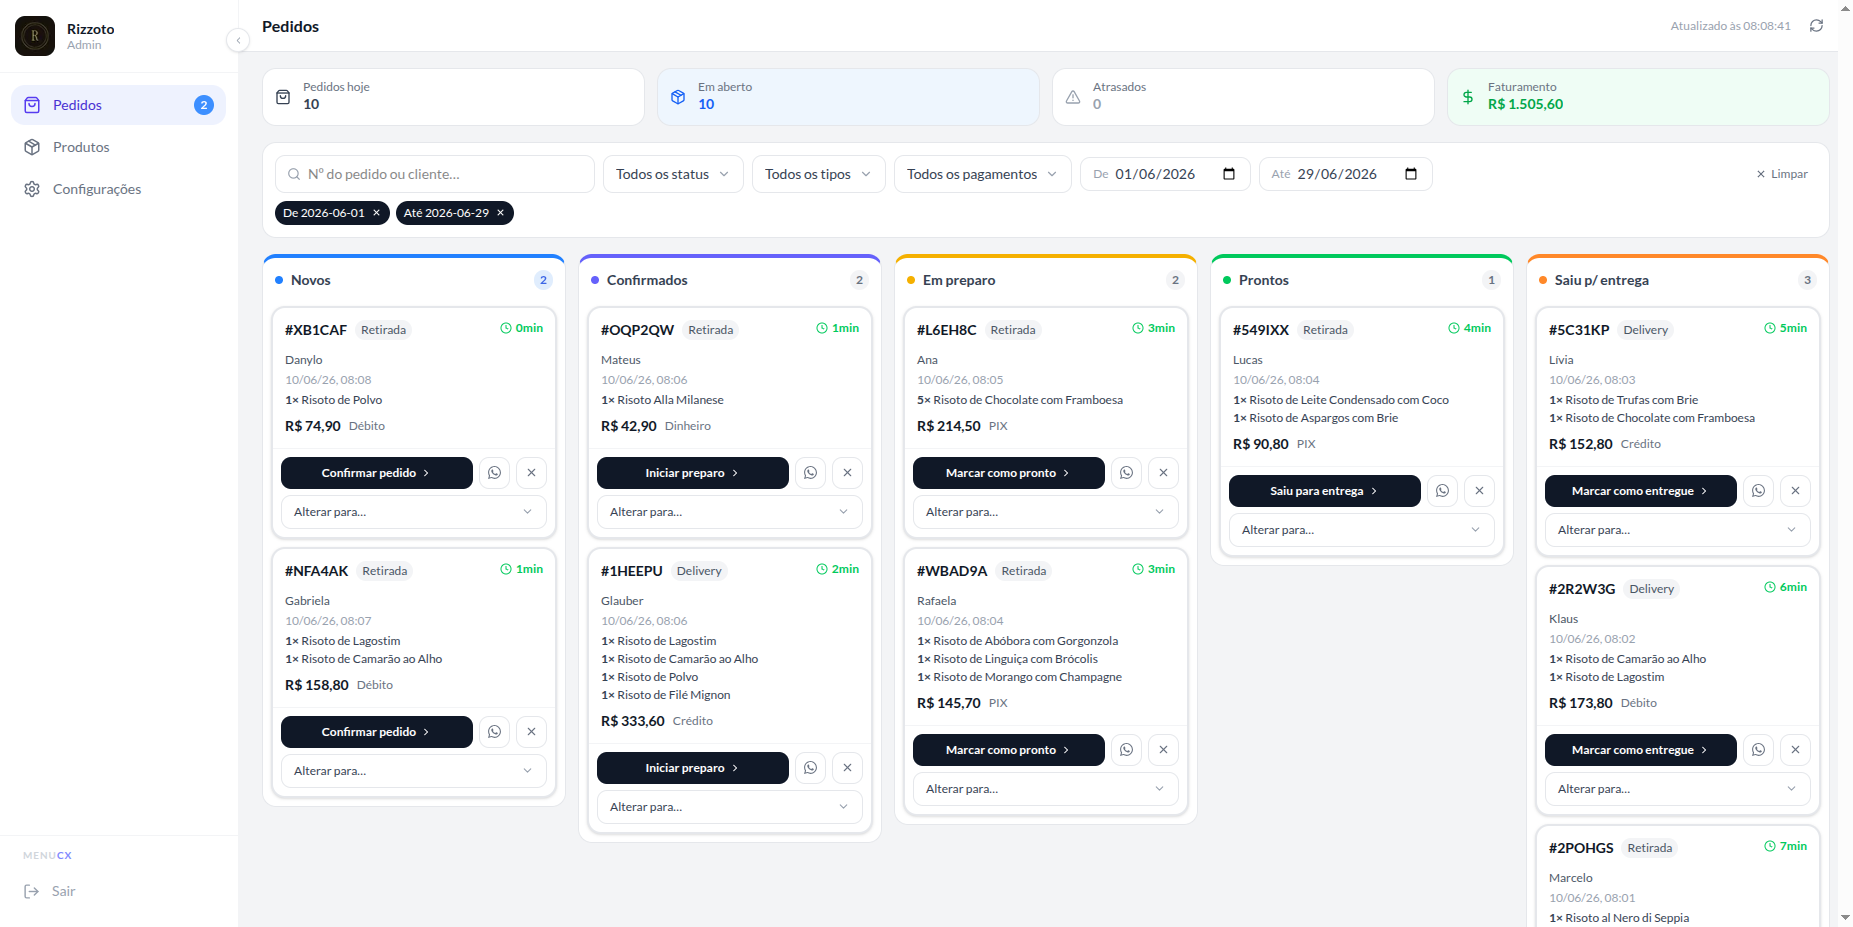Expand Alterar para dropdown on order #1HEEPU

(730, 807)
